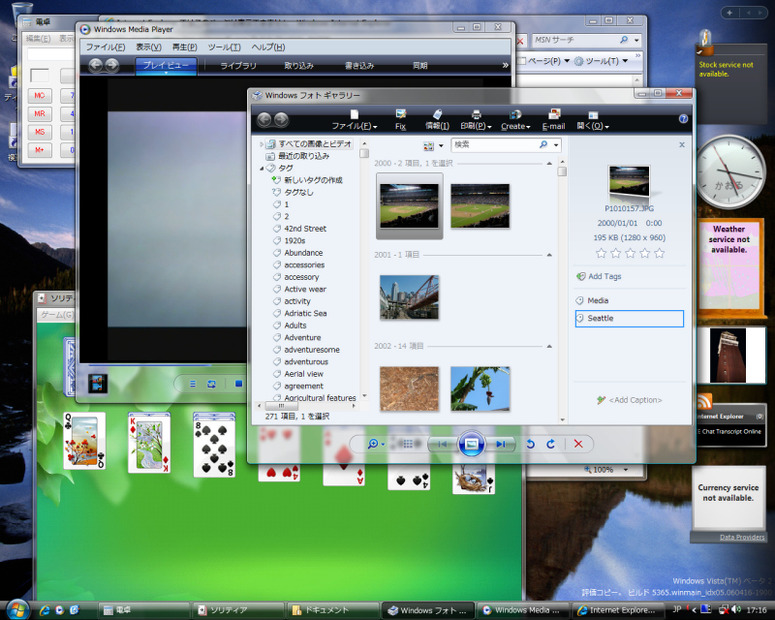Screen dimensions: 775x620
Task: Switch to 書き込み tab in Media Player
Action: (x=359, y=65)
